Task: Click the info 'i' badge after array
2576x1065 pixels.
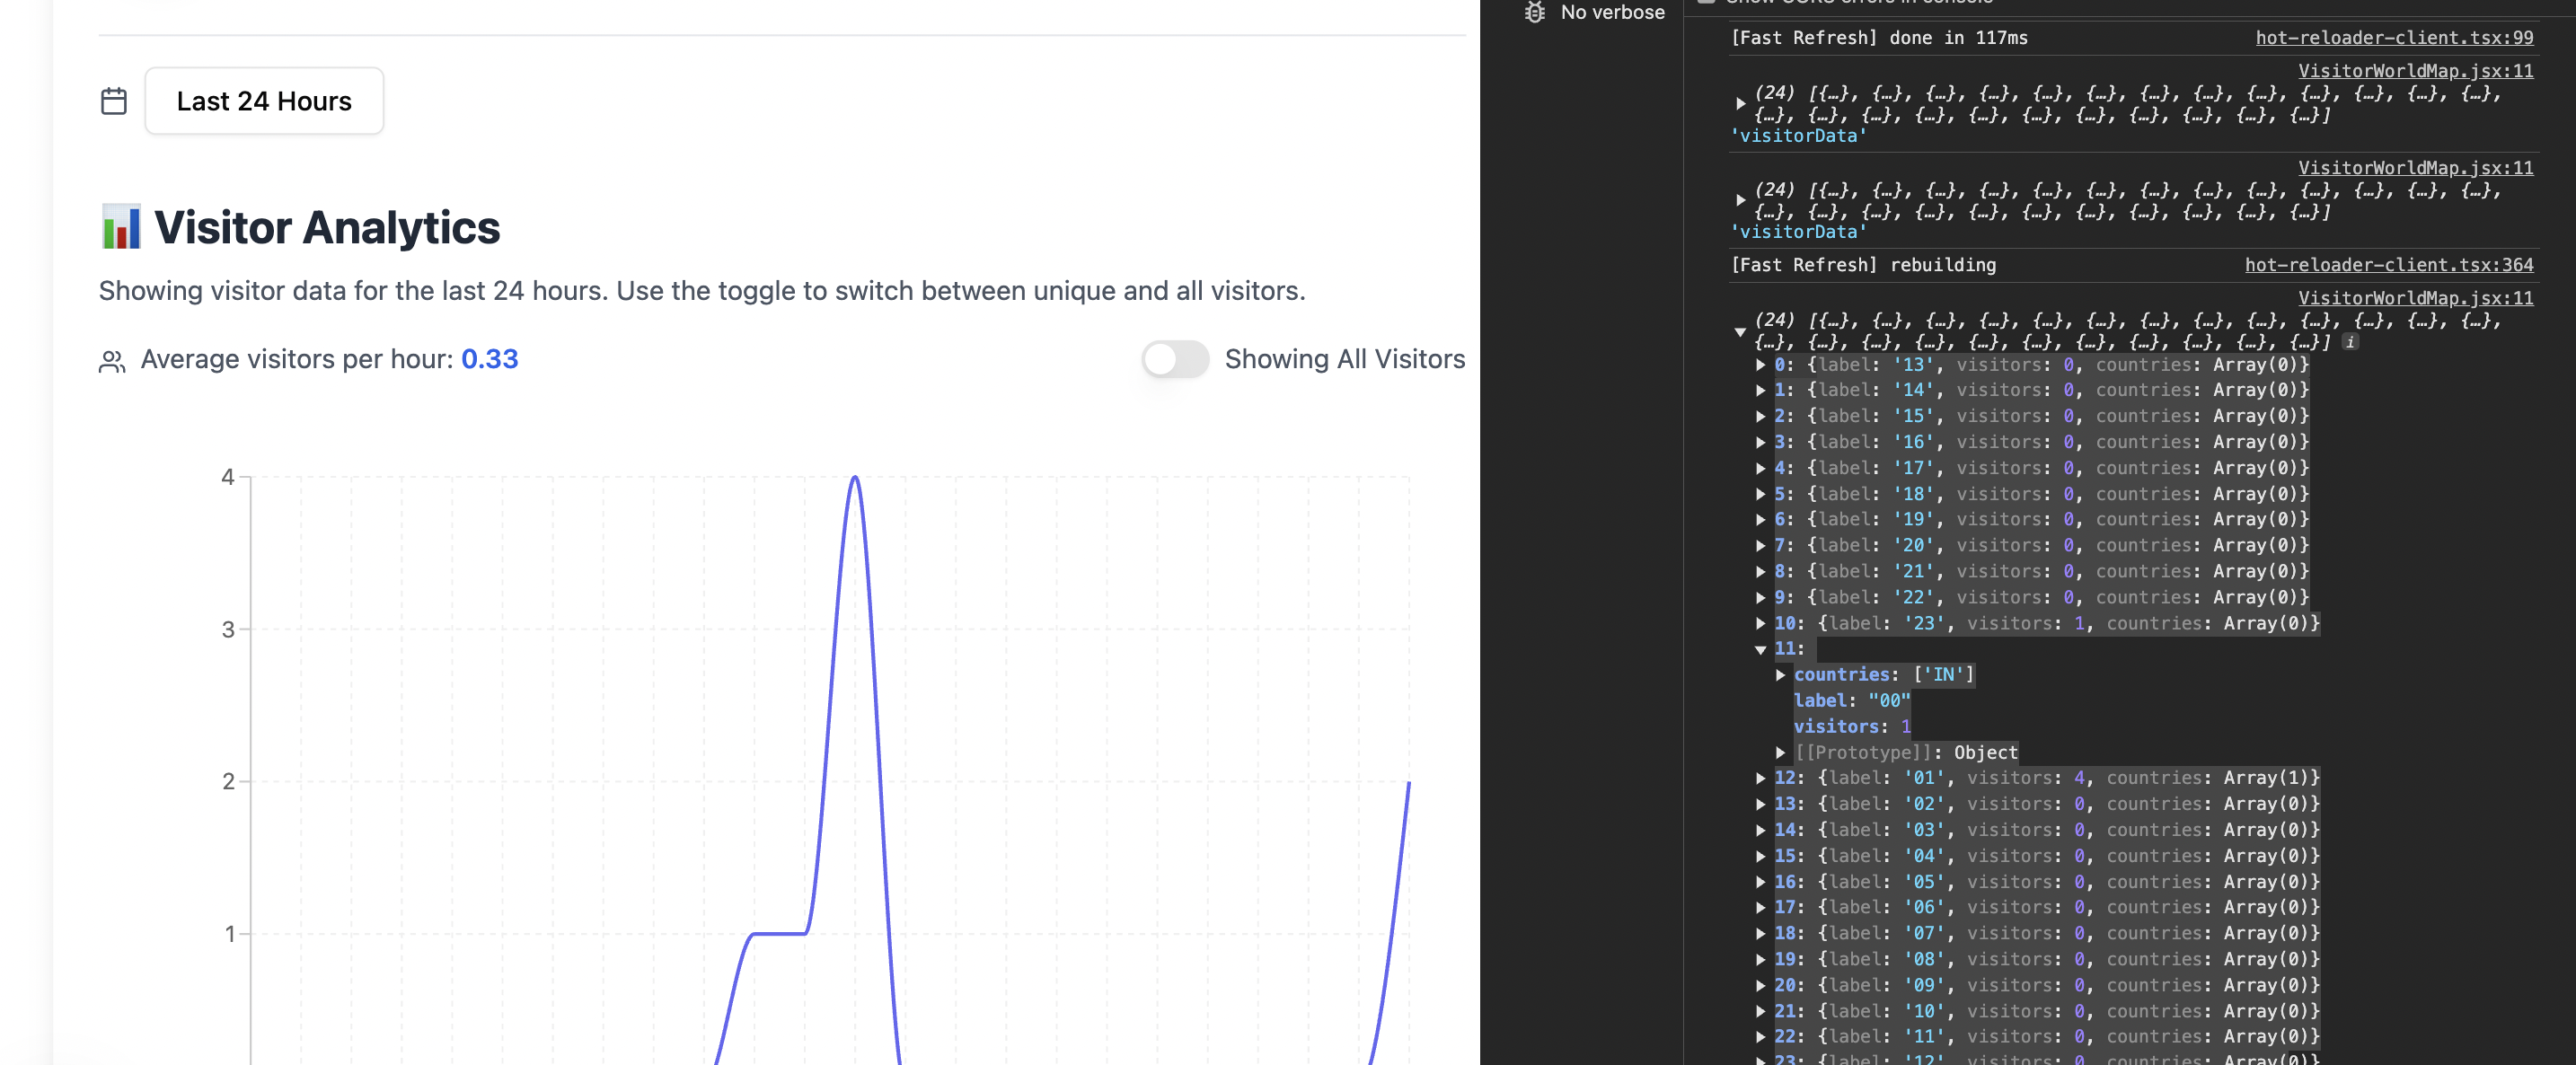Action: pos(2350,342)
